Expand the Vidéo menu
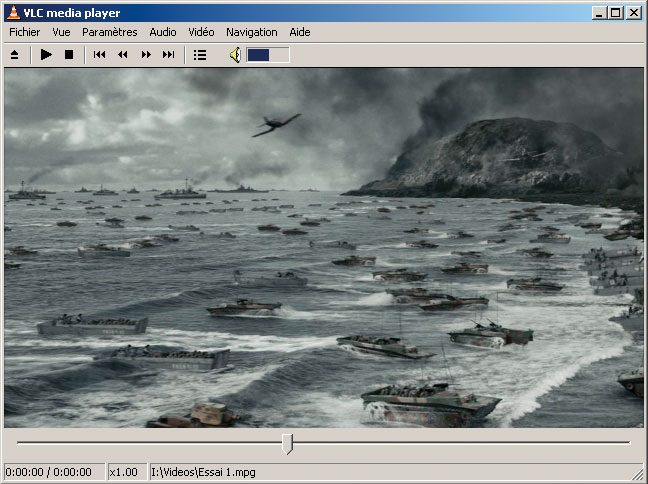Screen dimensions: 648x484 coord(201,32)
